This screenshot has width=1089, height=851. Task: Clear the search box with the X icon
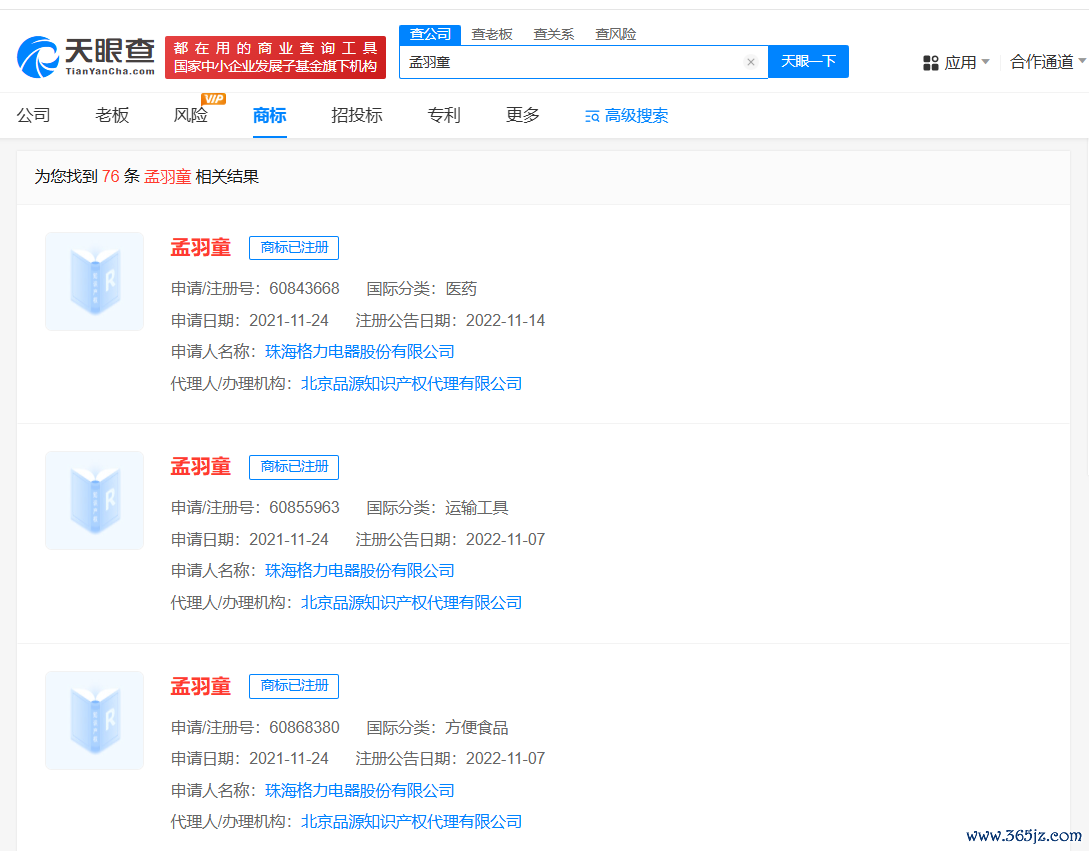[751, 62]
